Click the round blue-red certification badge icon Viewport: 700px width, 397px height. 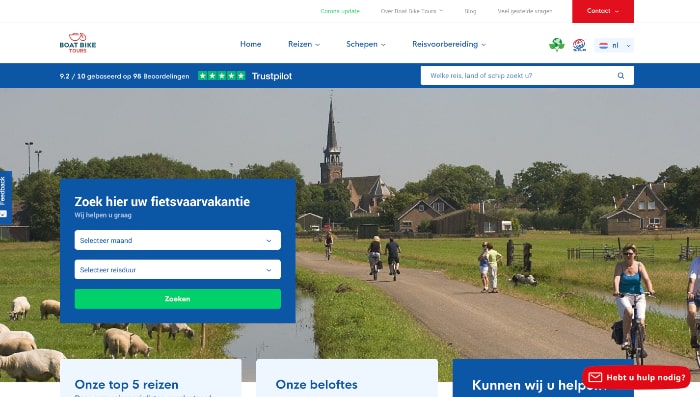[579, 45]
